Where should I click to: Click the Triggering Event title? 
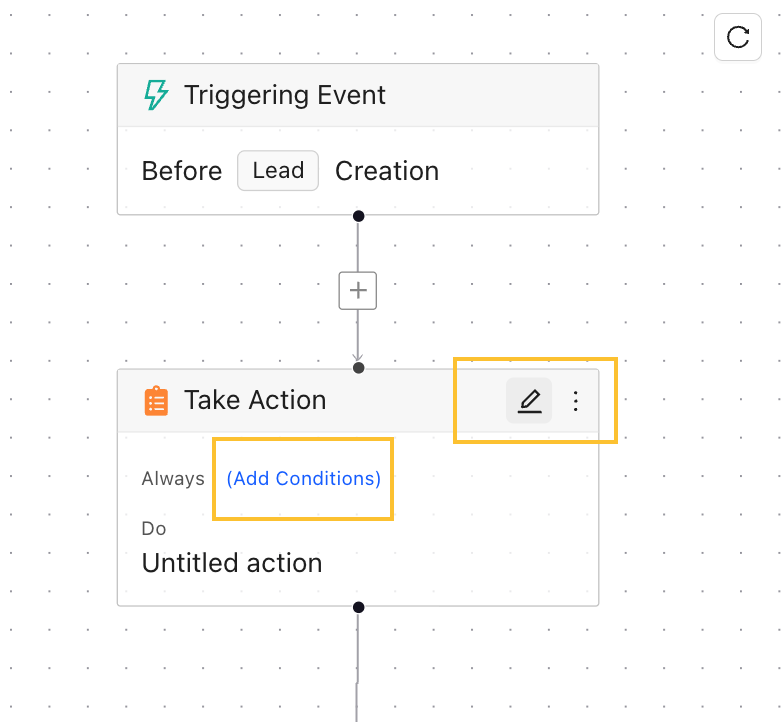[x=285, y=95]
